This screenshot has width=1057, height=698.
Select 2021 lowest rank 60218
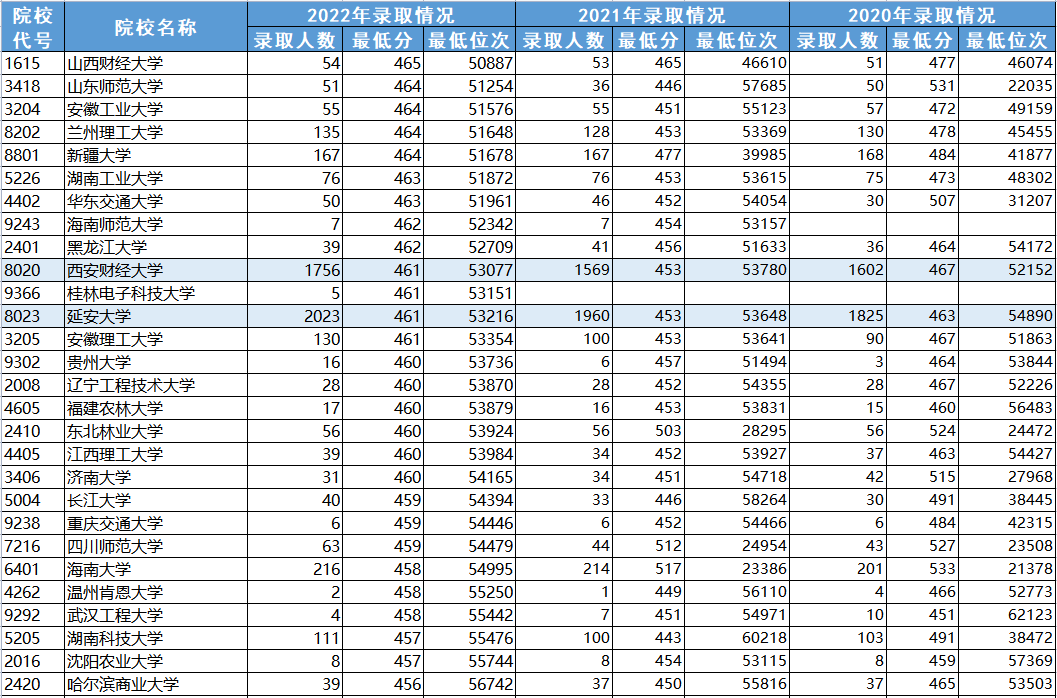pyautogui.click(x=737, y=638)
